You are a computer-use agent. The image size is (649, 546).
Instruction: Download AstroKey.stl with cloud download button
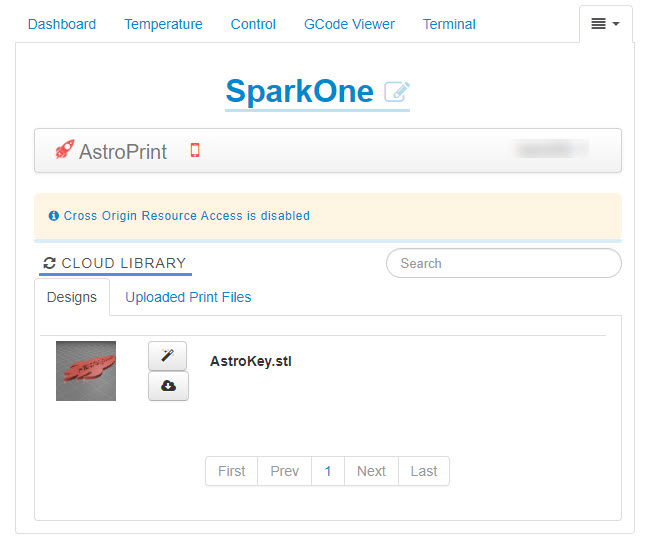tap(168, 386)
